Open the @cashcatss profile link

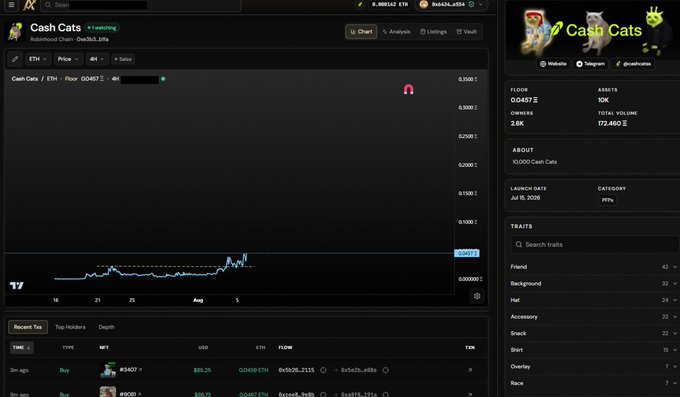(x=633, y=64)
